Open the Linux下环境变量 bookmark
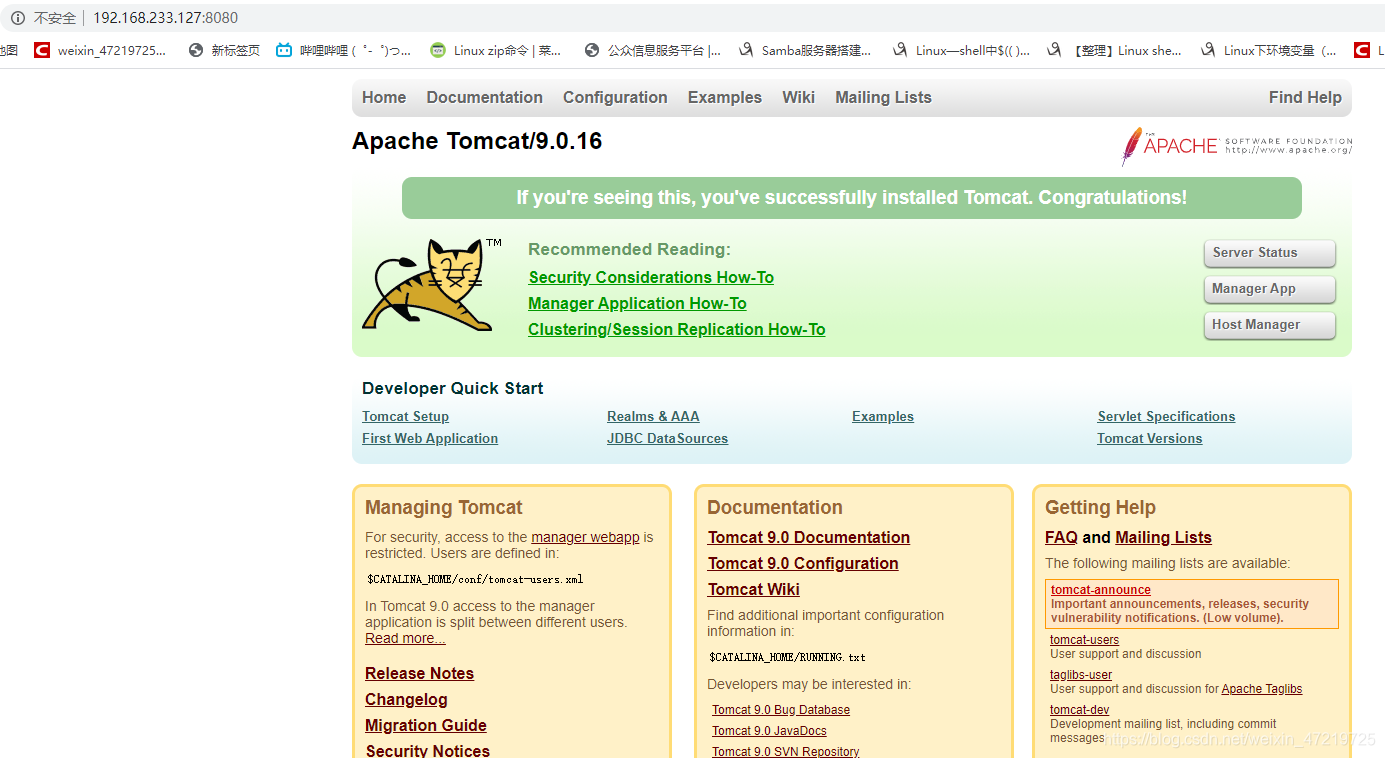1385x758 pixels. pyautogui.click(x=1269, y=50)
